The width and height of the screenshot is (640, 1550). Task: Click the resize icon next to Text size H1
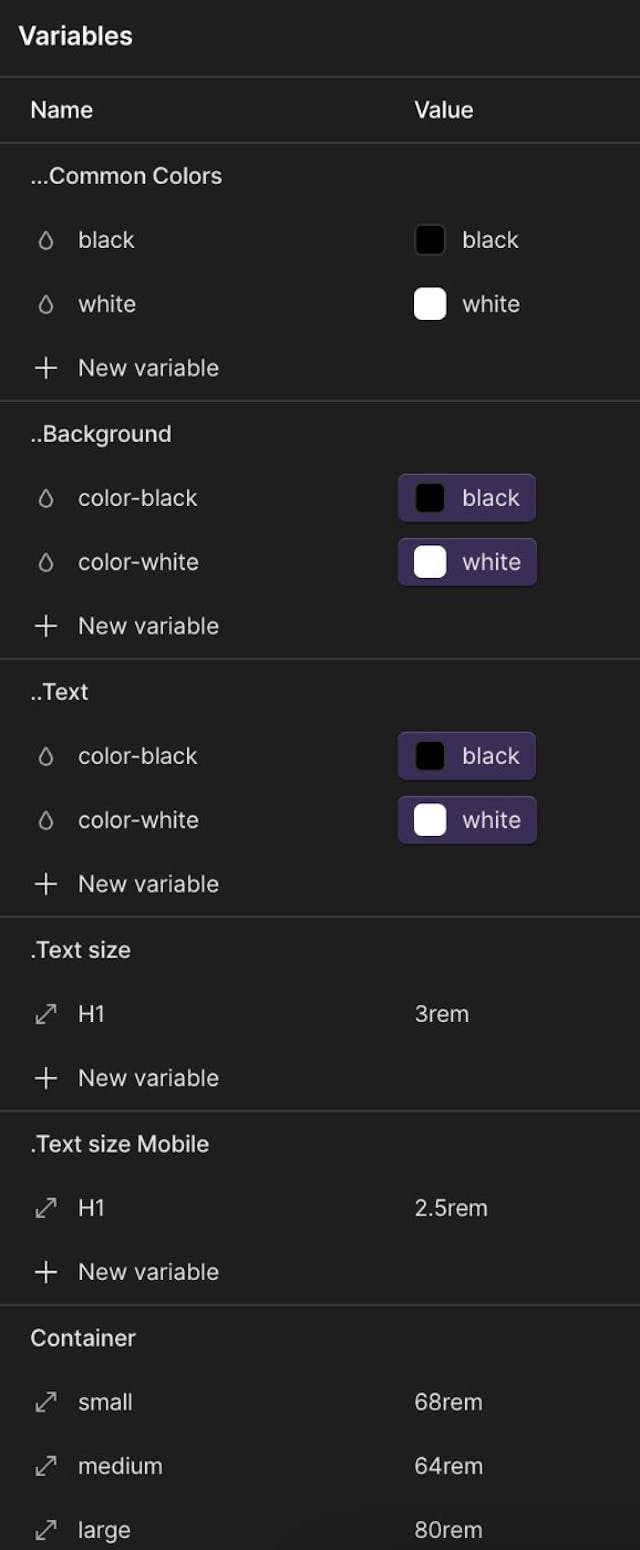point(46,1014)
